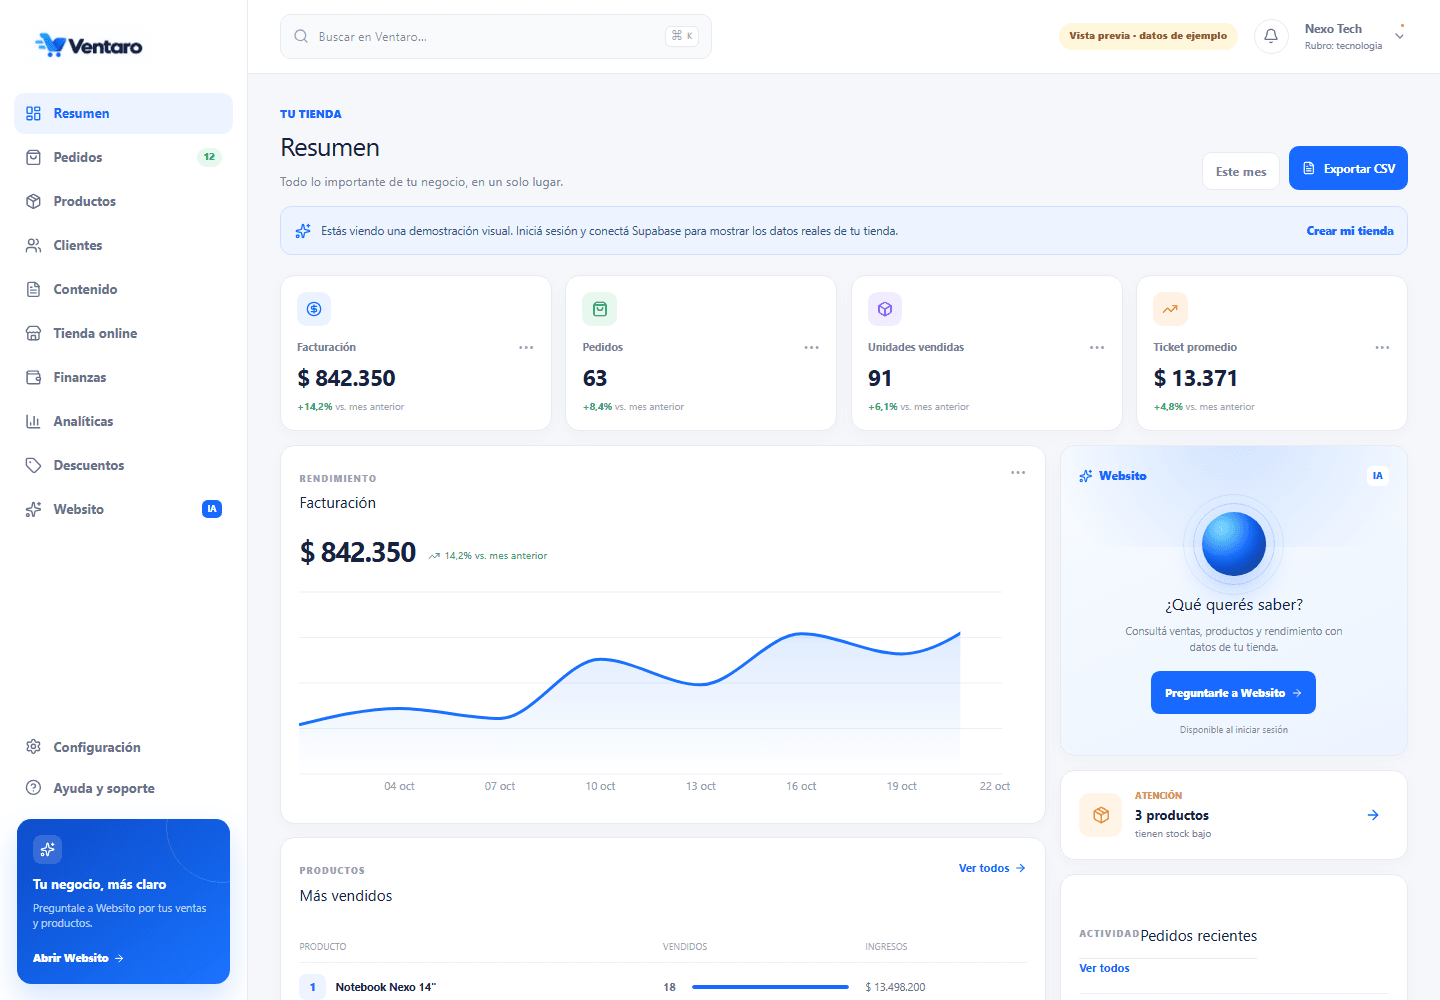The height and width of the screenshot is (1000, 1440).
Task: Click the Pedidos shopping bag card icon
Action: click(600, 309)
